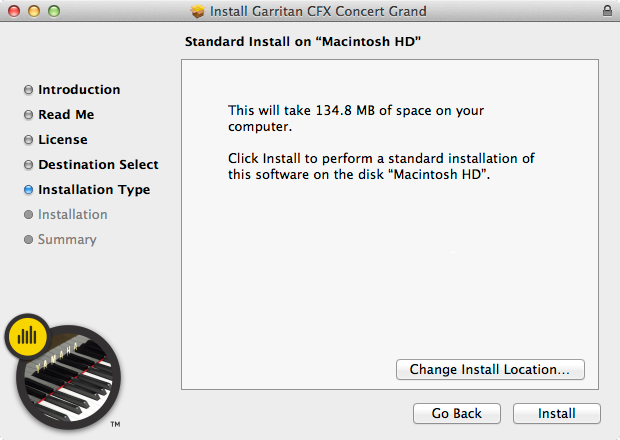Click the Install Garritan CFX Concert Grand title
This screenshot has width=620, height=440.
[318, 11]
